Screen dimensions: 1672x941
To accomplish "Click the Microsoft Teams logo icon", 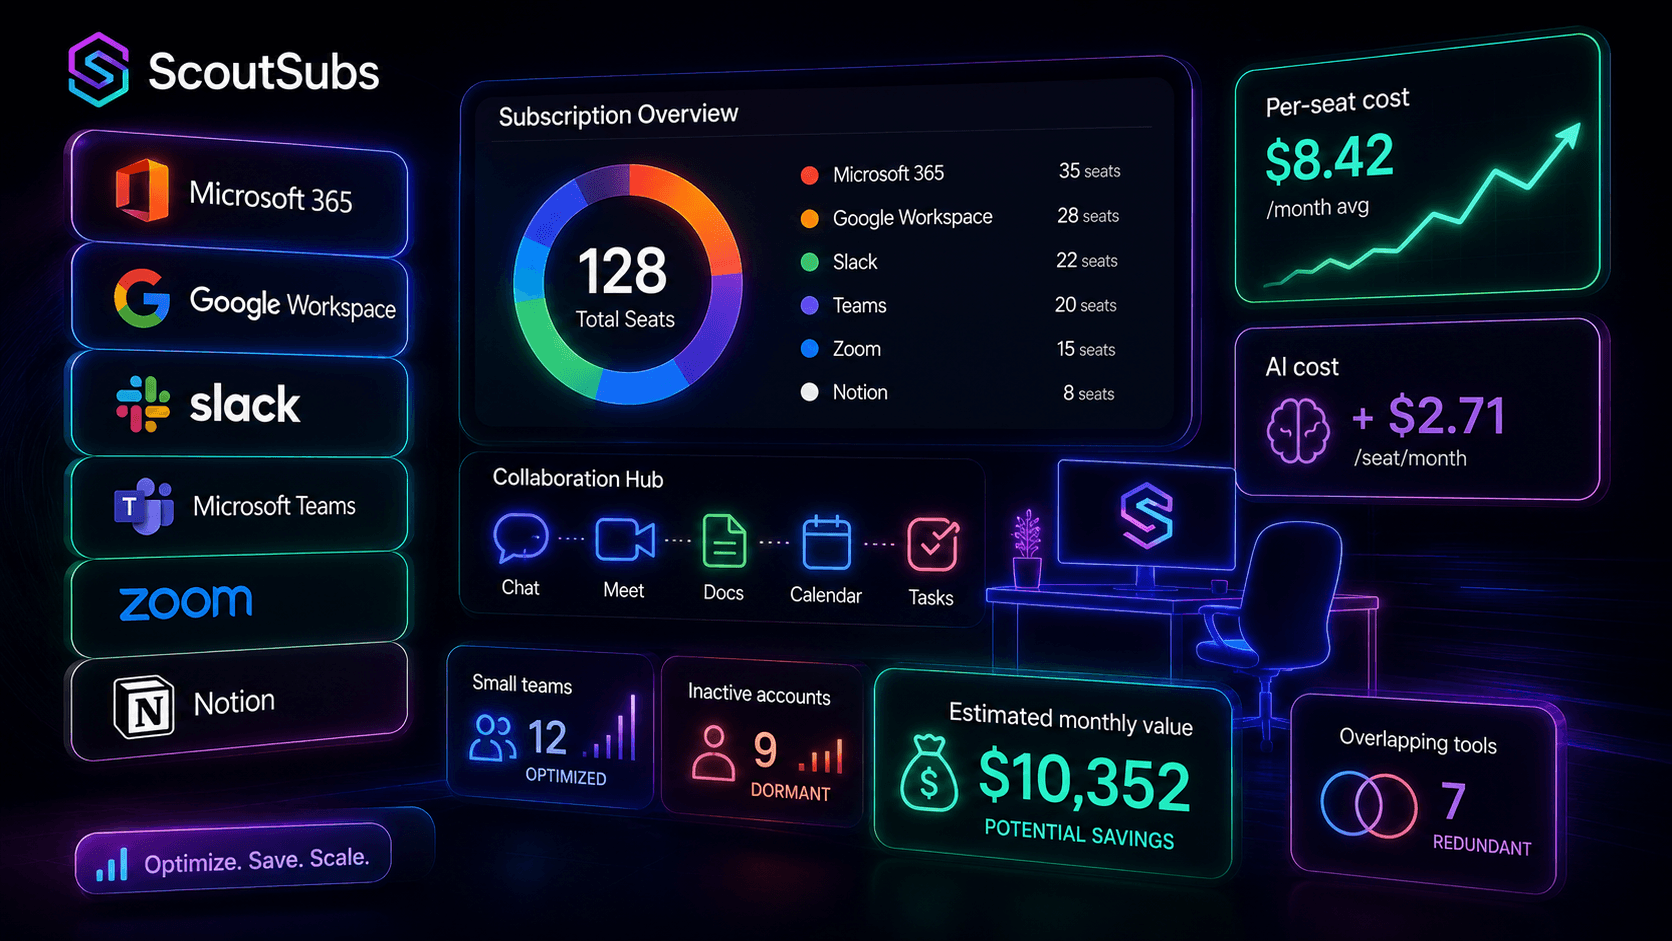I will (144, 506).
